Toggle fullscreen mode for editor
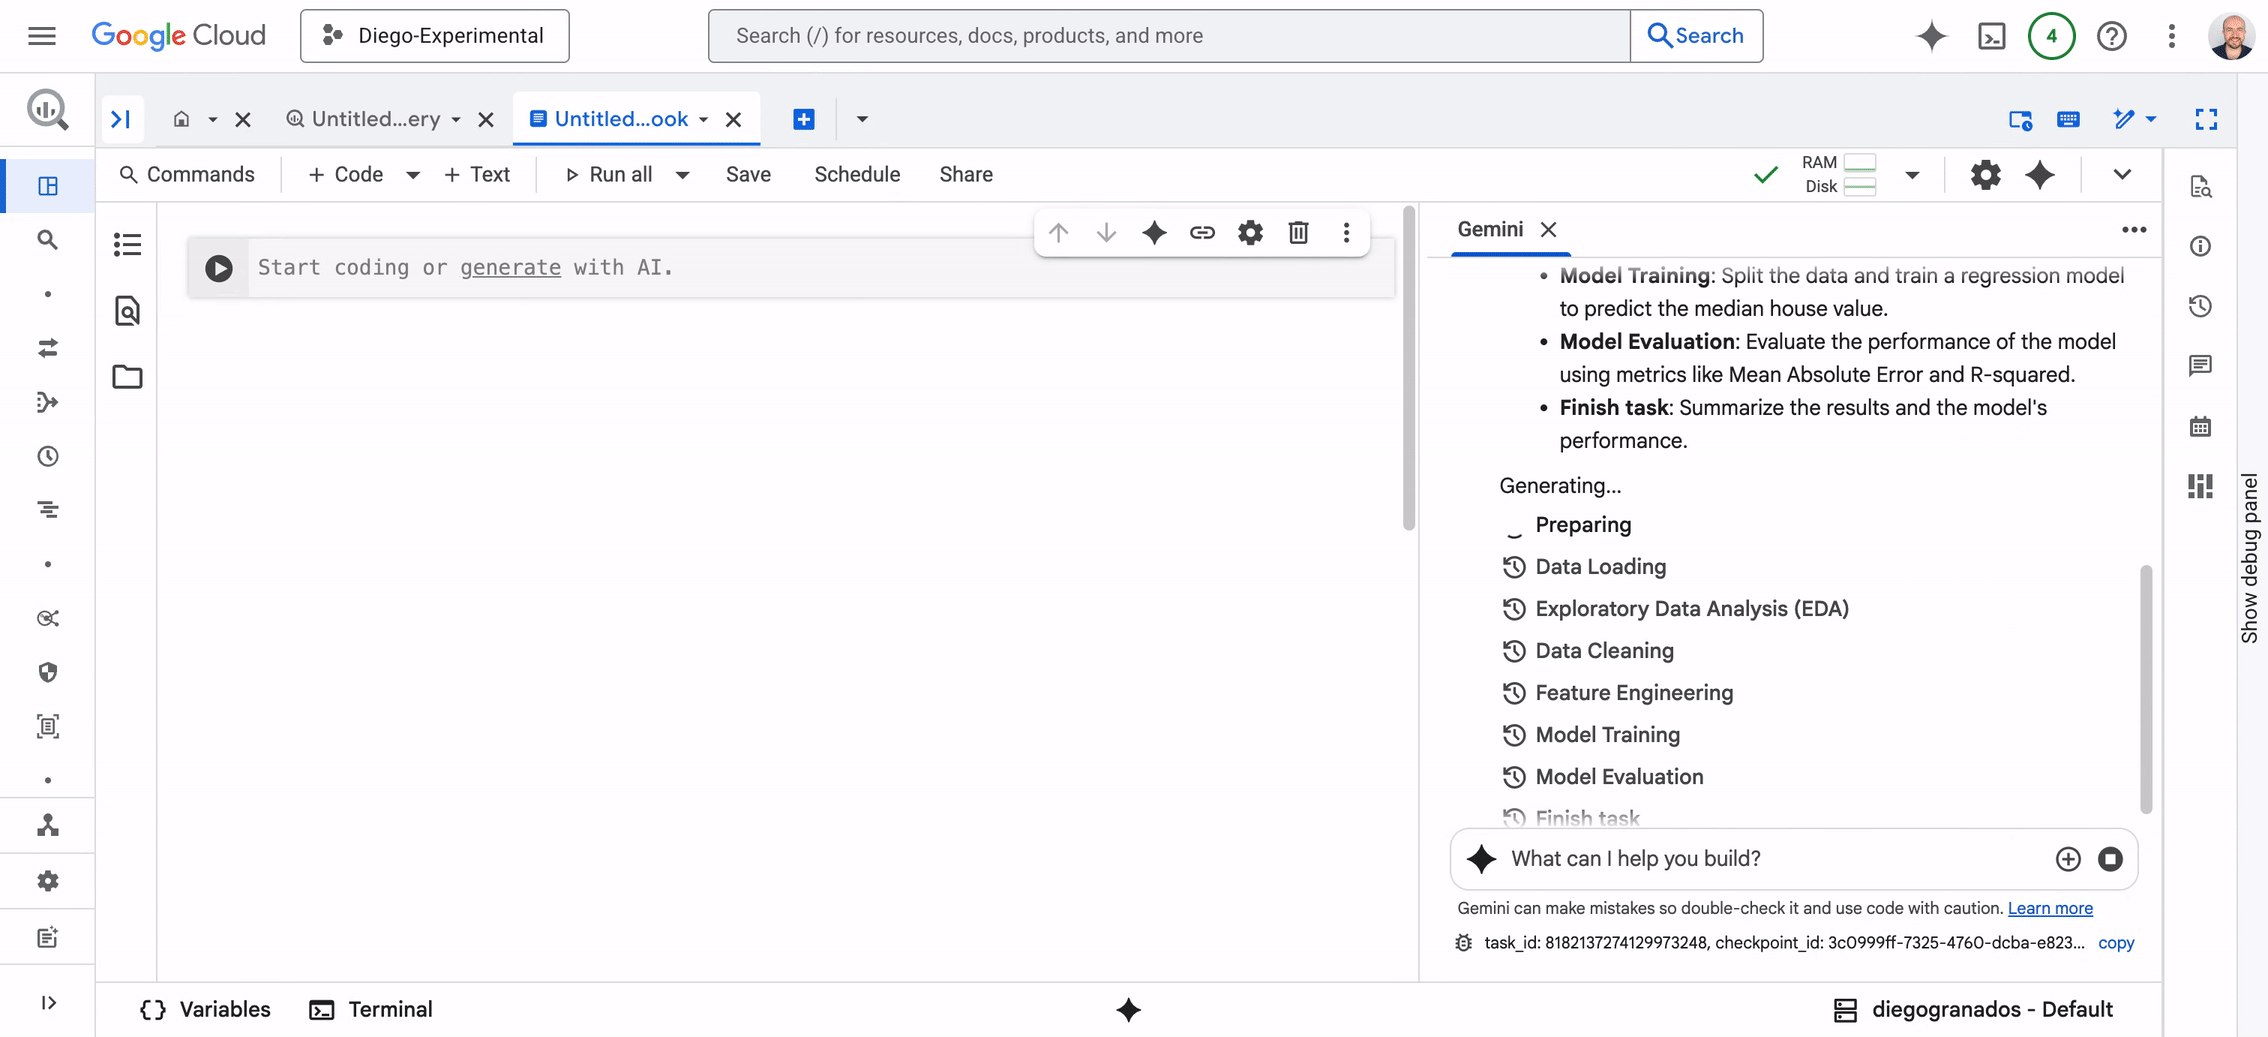 2206,120
